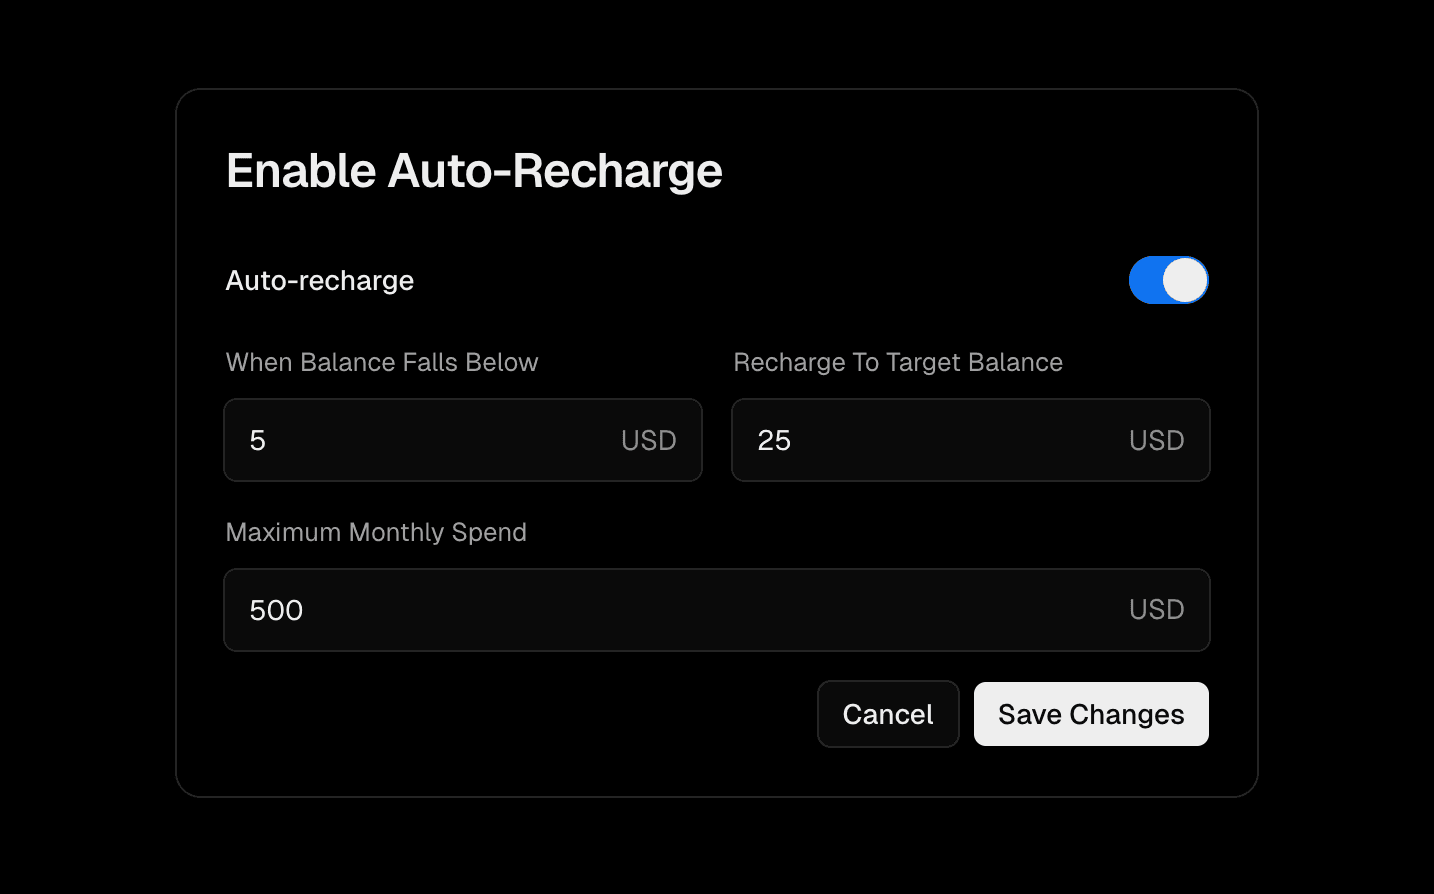1434x894 pixels.
Task: Click the value 25 in the target balance field
Action: pos(774,441)
